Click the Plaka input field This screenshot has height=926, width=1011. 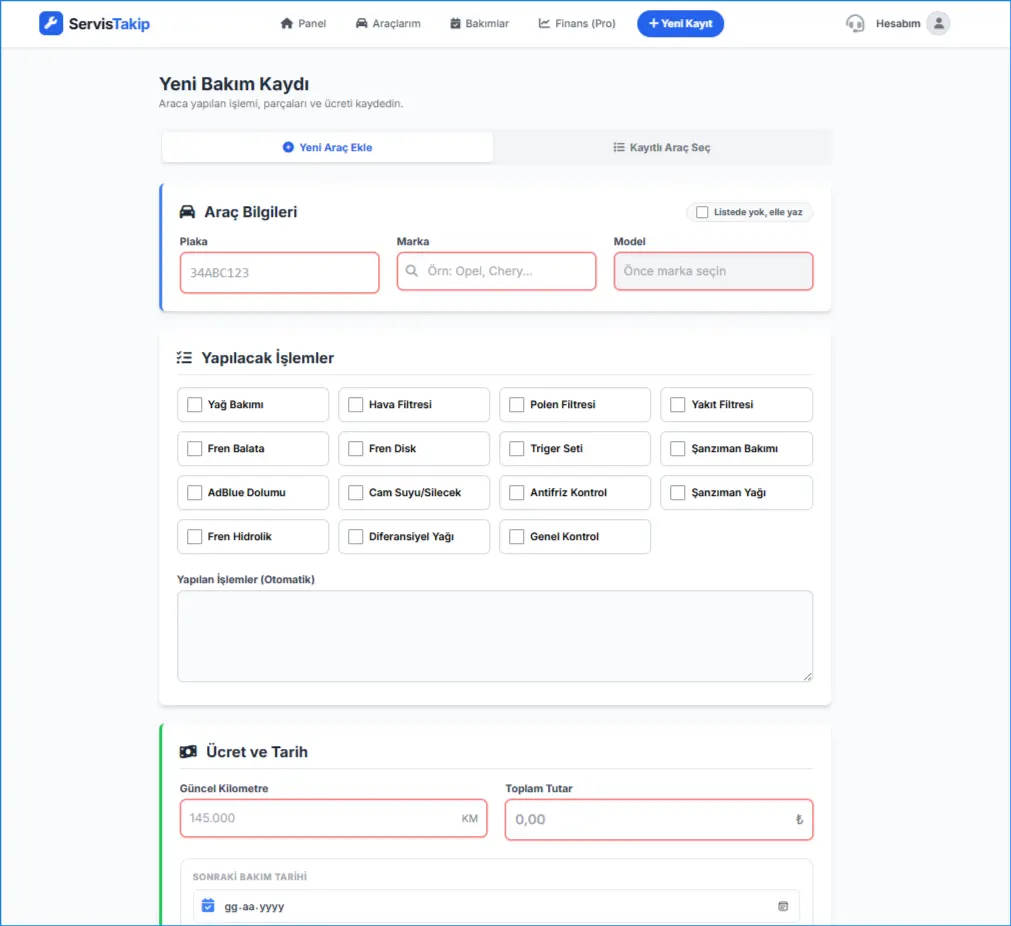tap(279, 272)
